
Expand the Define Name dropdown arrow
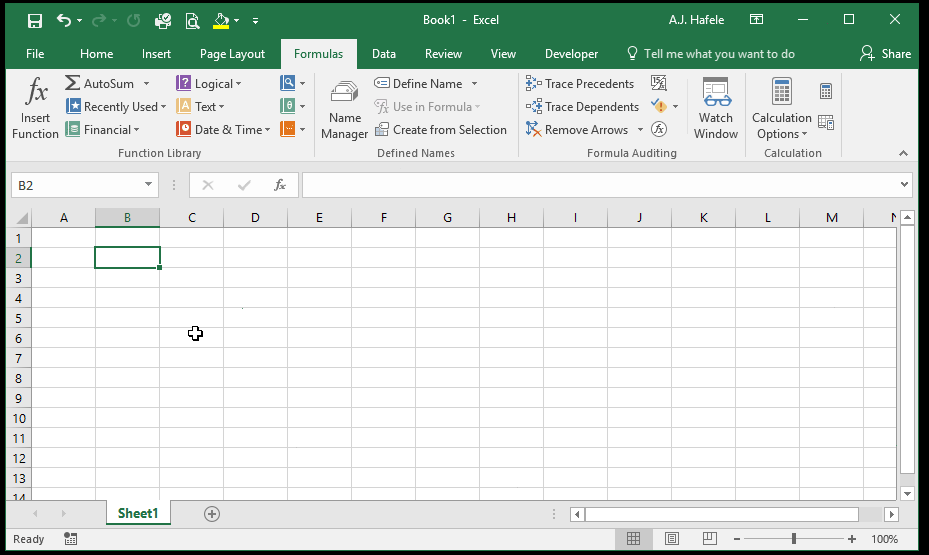[475, 84]
